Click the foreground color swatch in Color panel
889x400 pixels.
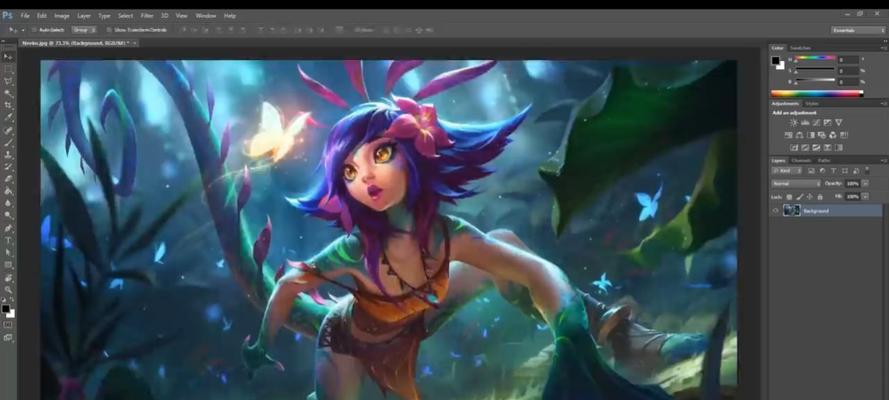(775, 60)
